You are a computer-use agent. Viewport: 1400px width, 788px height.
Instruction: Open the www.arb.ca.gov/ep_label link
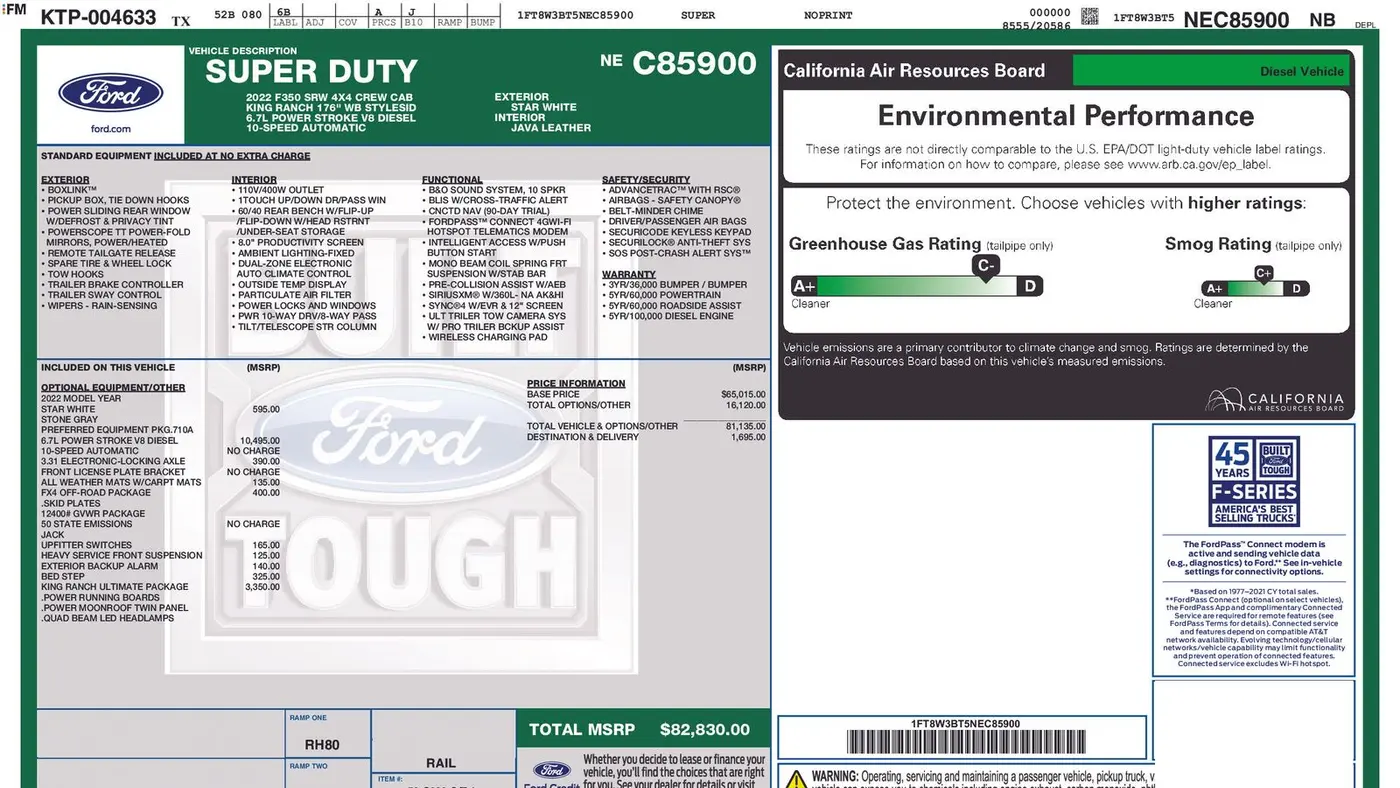(x=1200, y=165)
